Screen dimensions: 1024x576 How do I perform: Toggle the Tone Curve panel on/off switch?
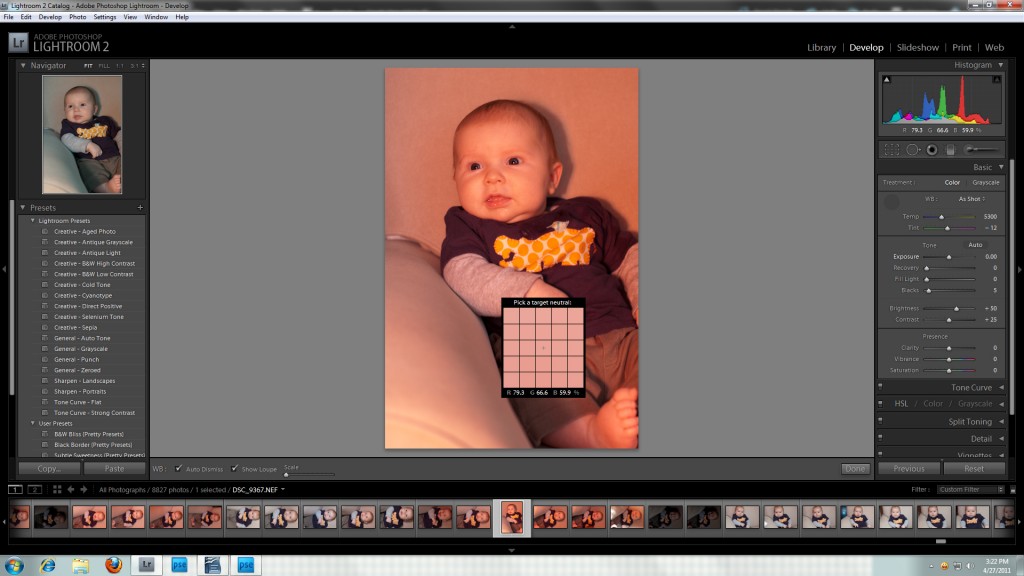pos(880,387)
